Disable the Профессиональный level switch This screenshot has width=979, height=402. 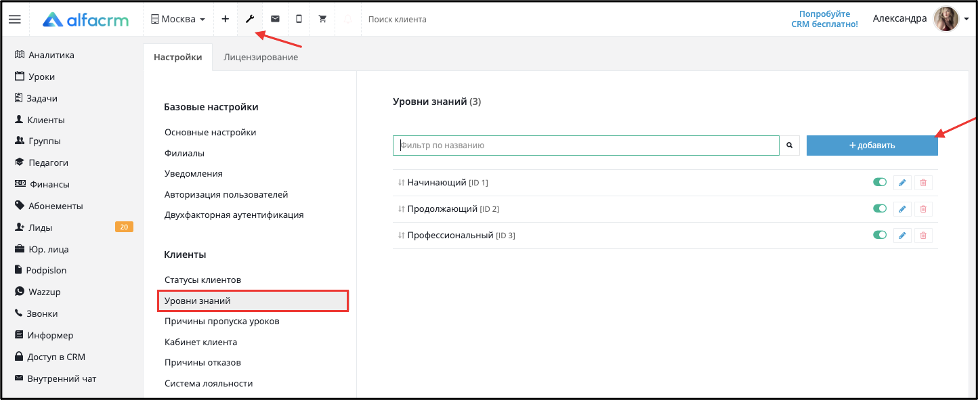pos(880,235)
